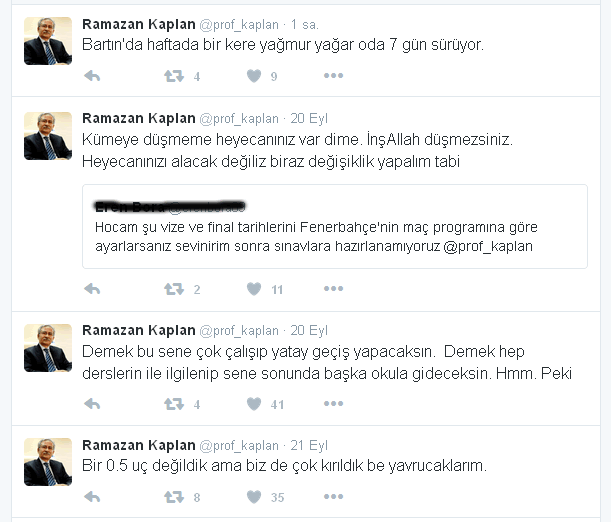Reply to the Kümeye düşmeme tweet
The width and height of the screenshot is (611, 522).
[x=92, y=289]
